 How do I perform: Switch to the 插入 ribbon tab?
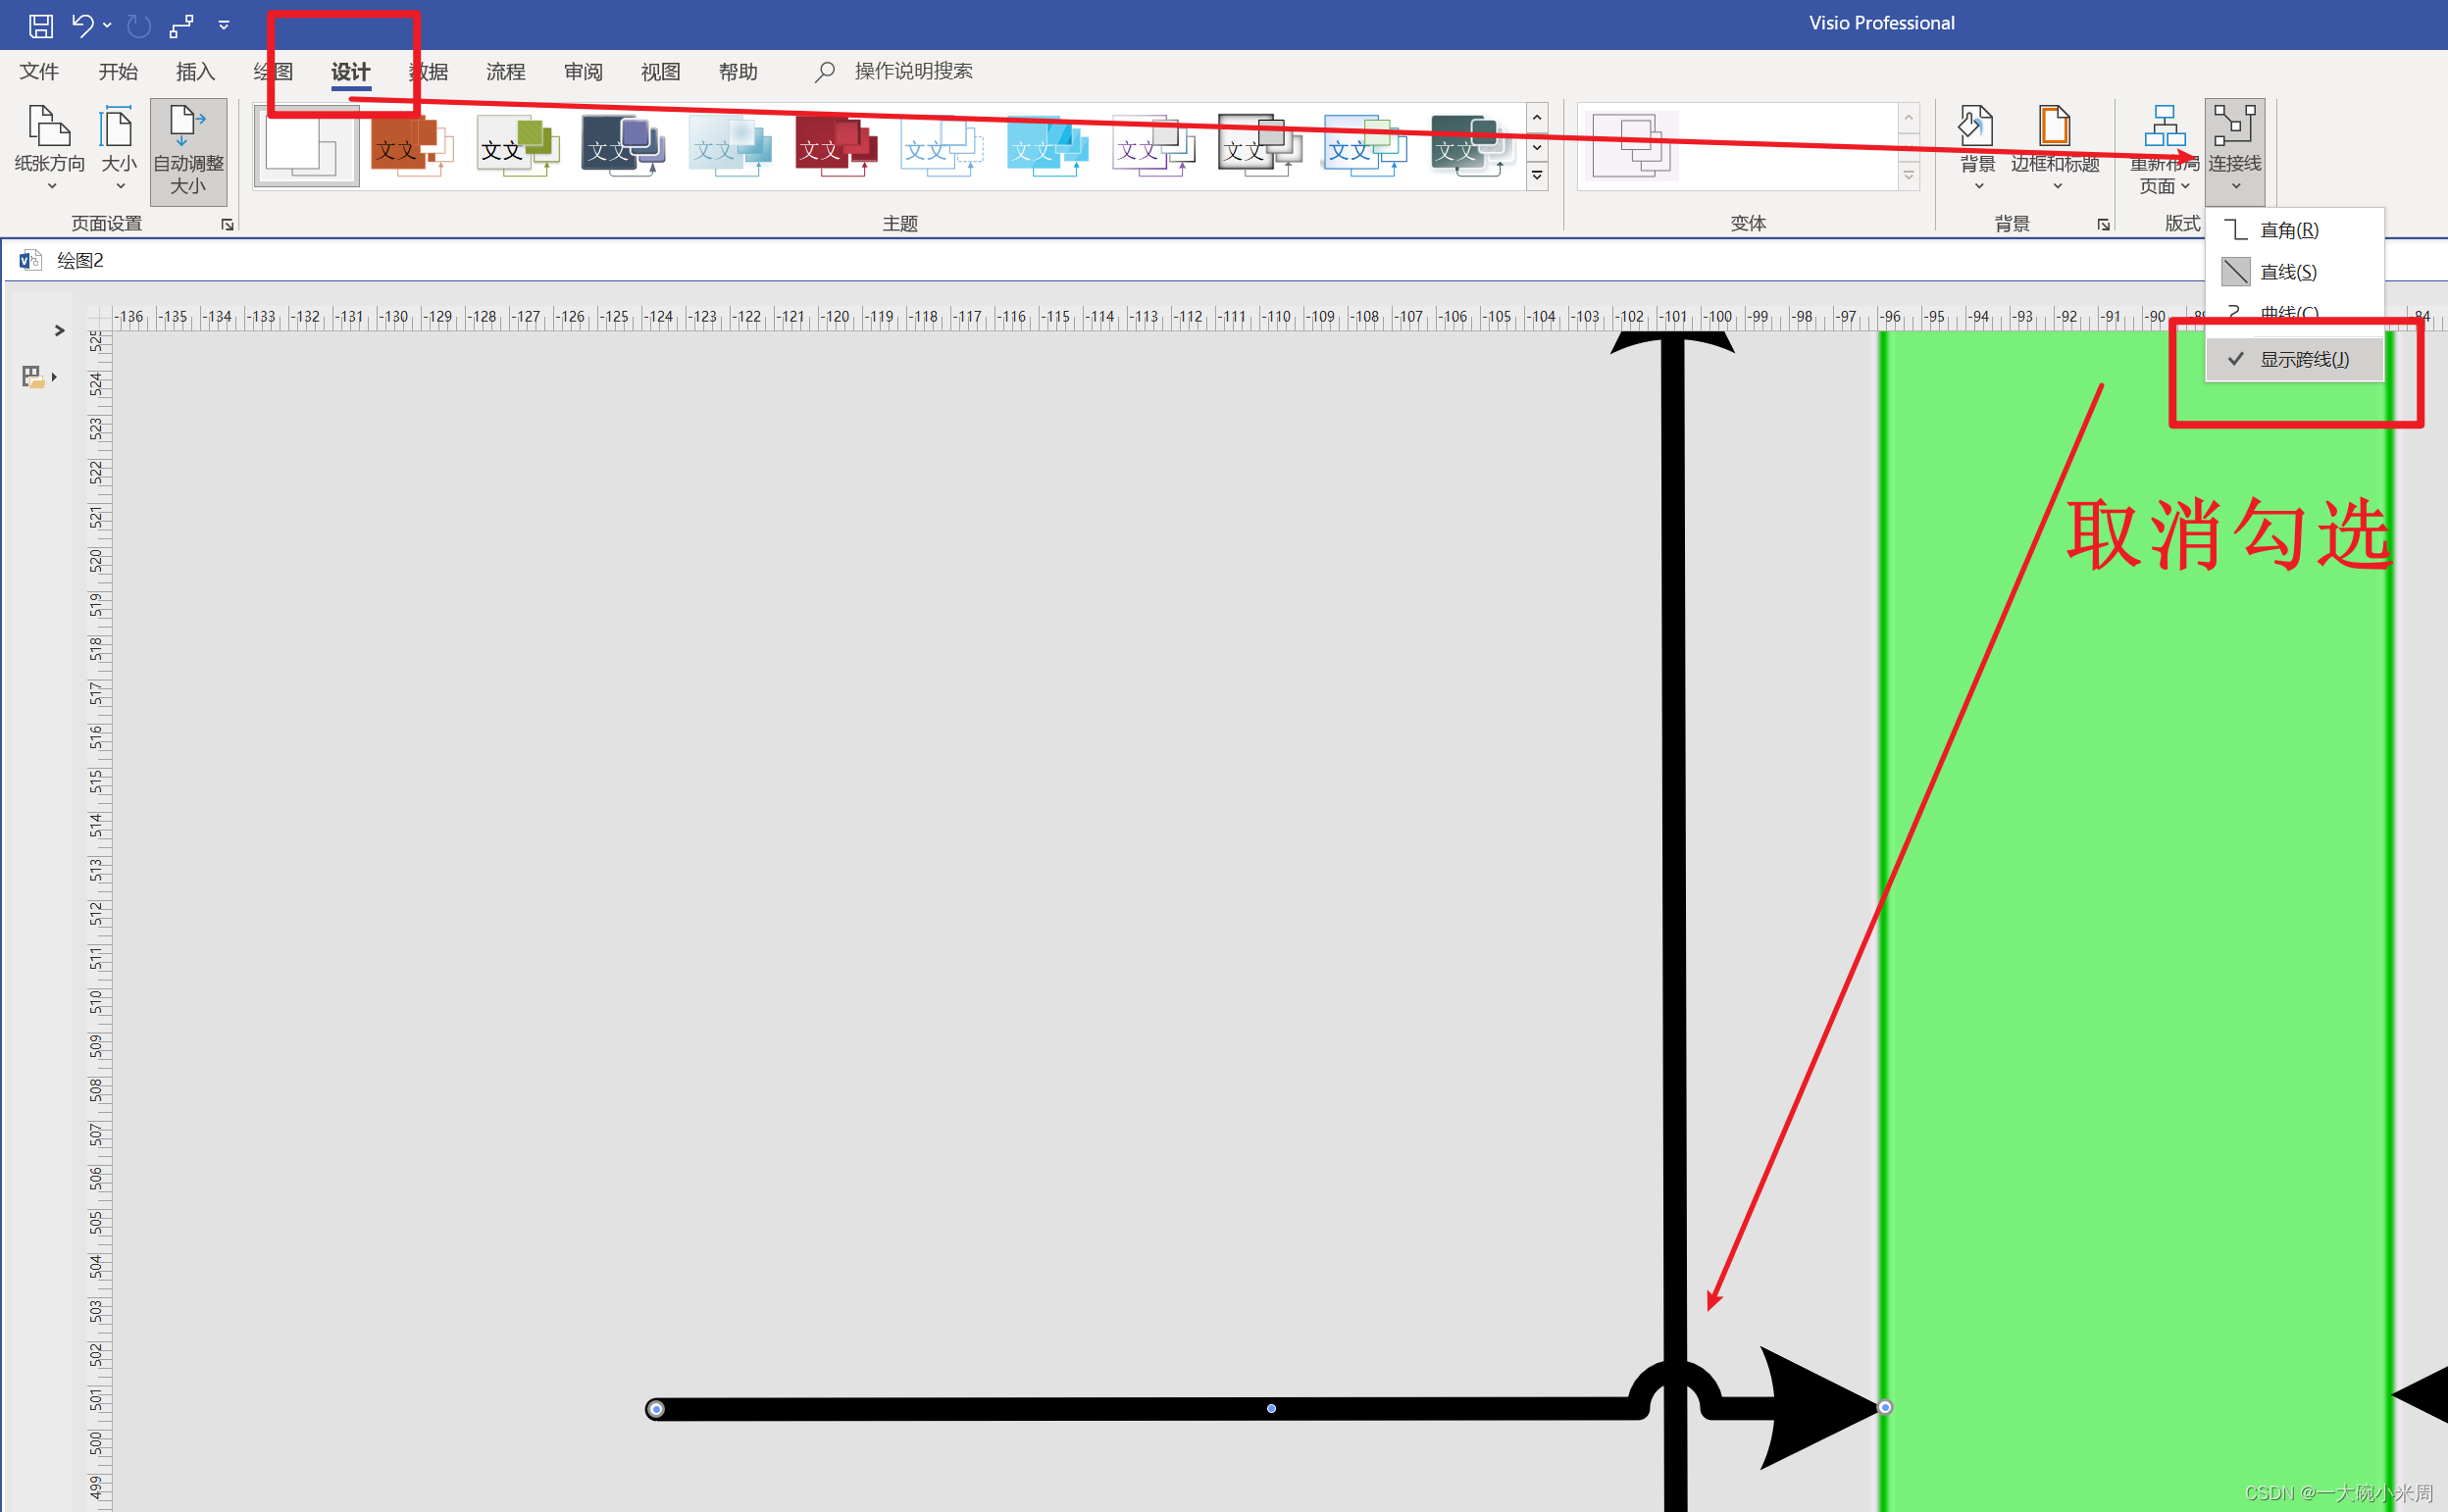(x=195, y=71)
